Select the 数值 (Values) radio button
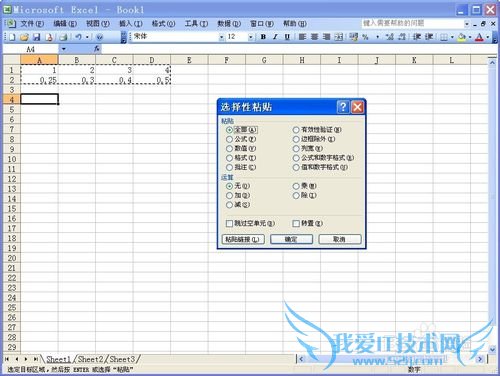Viewport: 500px width, 376px height. pyautogui.click(x=229, y=148)
